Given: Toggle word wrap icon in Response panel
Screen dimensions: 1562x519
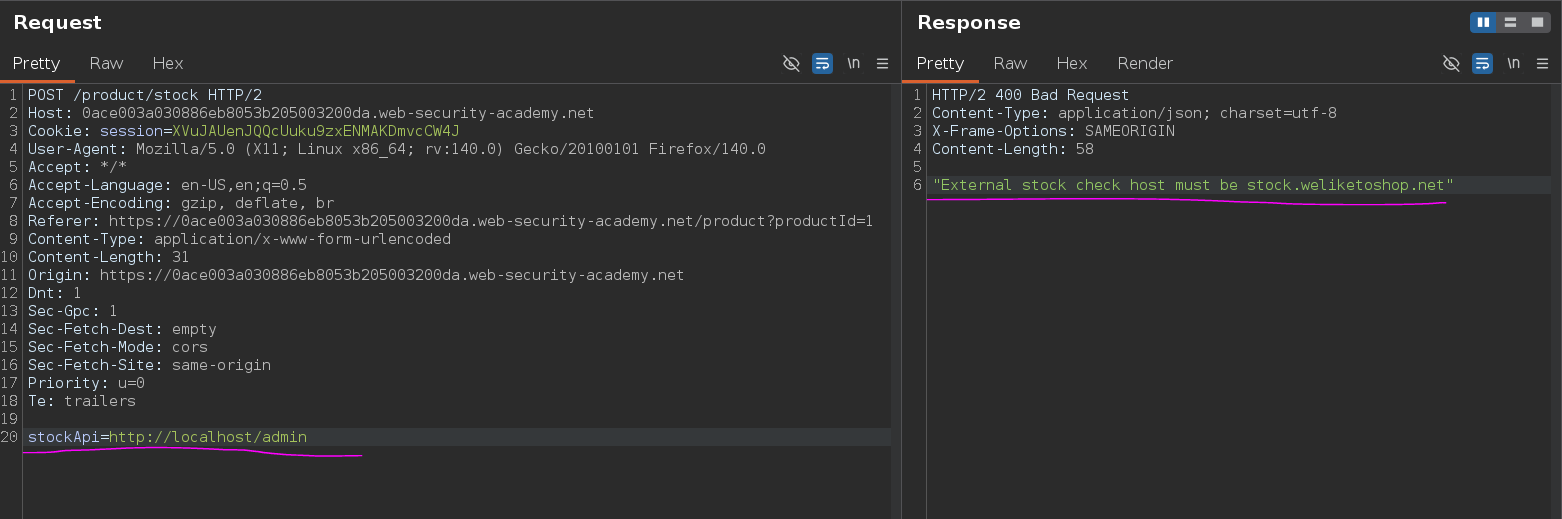Looking at the screenshot, I should (1482, 63).
